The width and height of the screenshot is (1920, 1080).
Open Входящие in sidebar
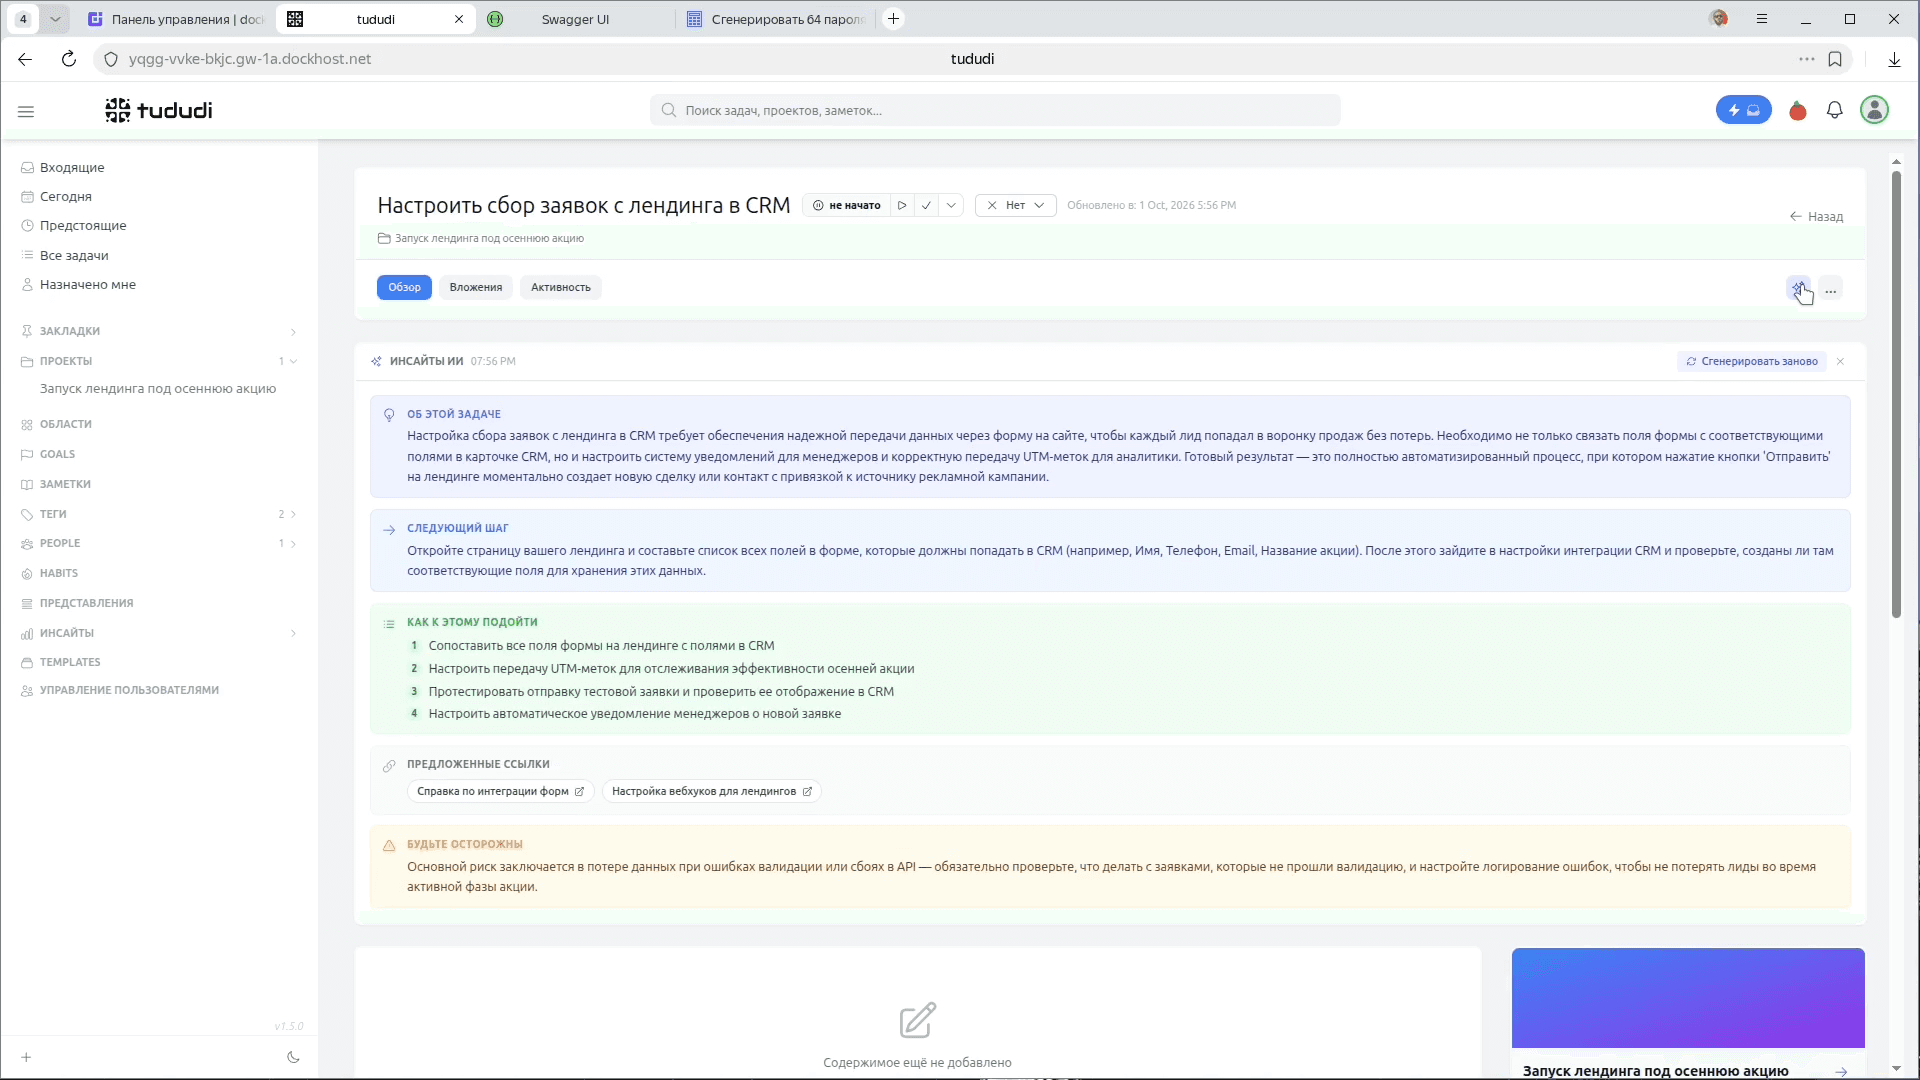click(72, 167)
